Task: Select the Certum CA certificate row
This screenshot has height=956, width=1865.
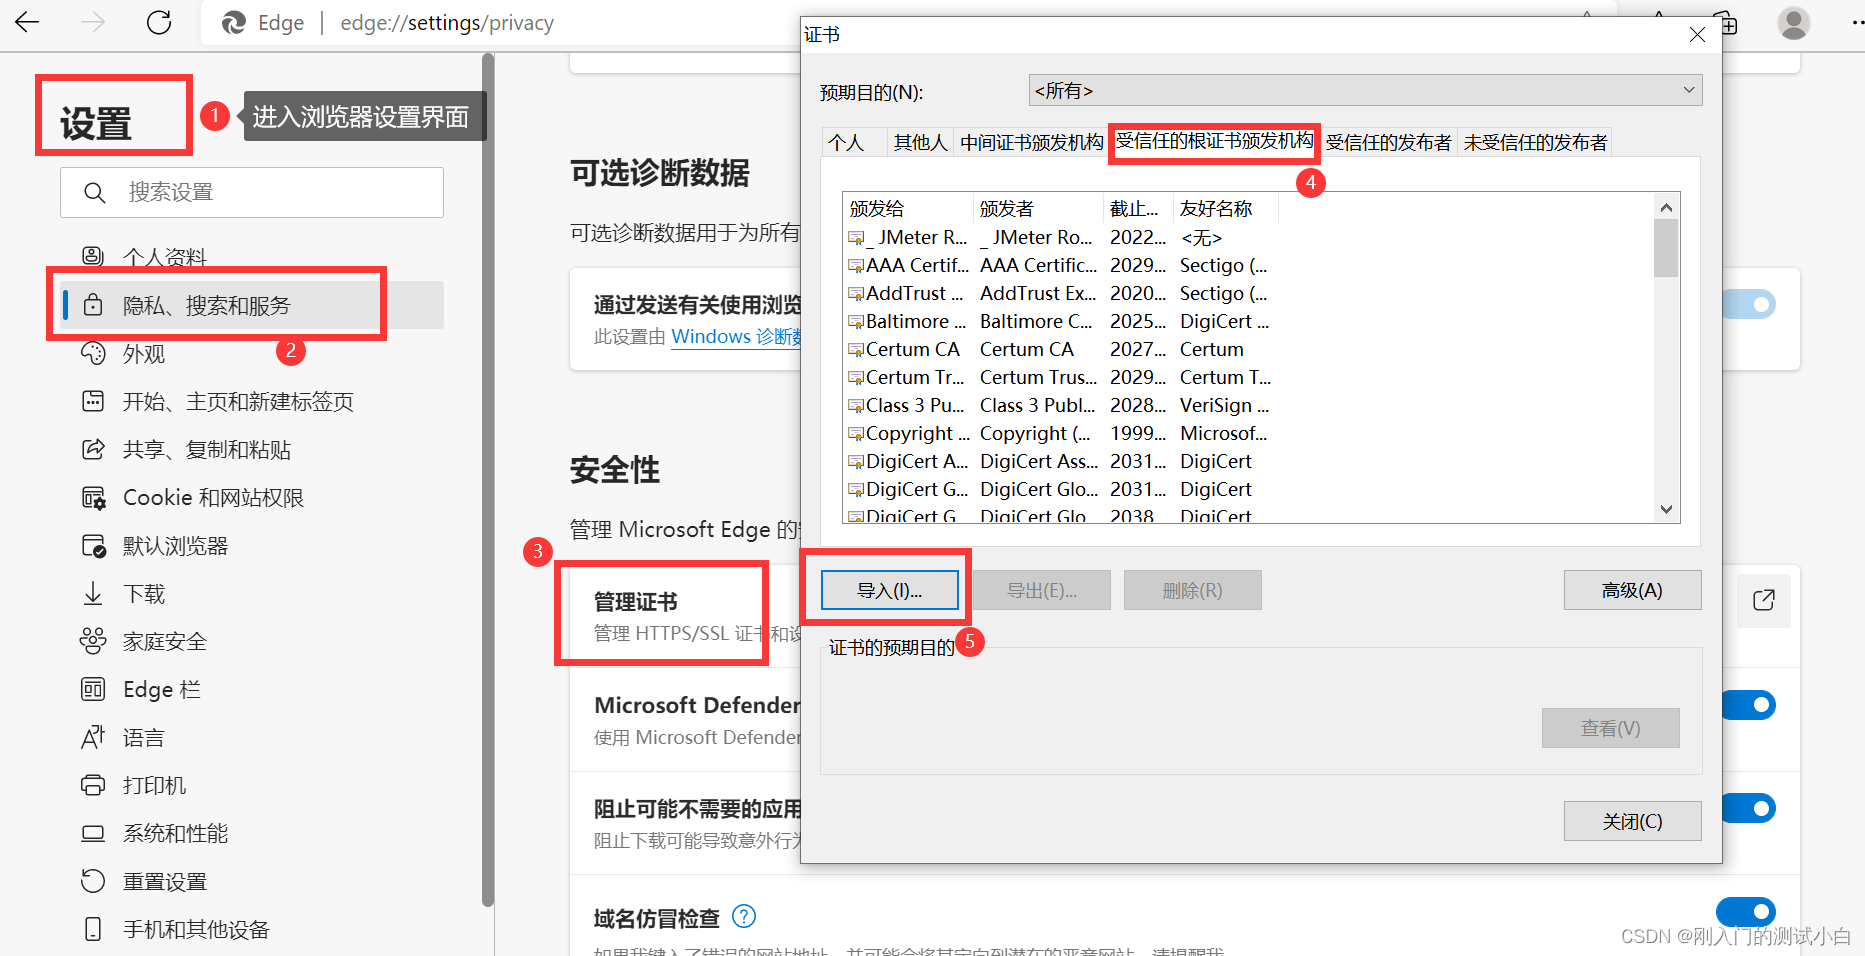Action: point(1060,349)
